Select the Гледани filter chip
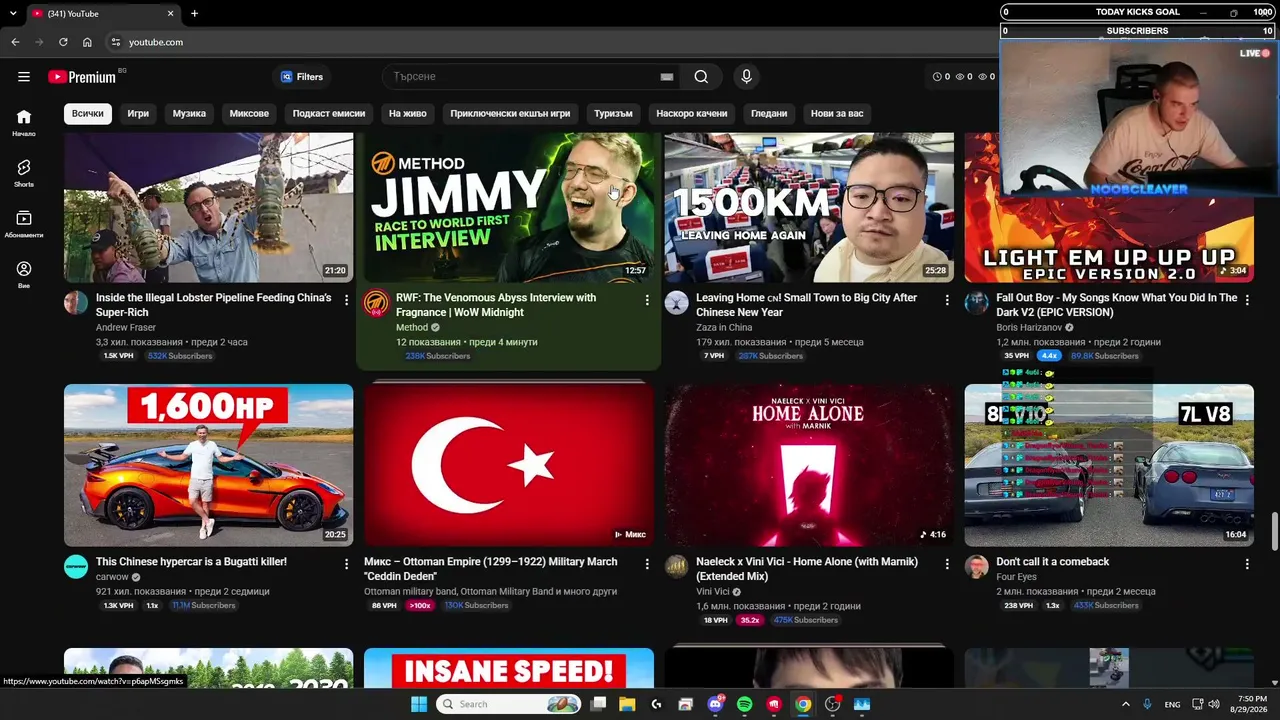 [769, 113]
